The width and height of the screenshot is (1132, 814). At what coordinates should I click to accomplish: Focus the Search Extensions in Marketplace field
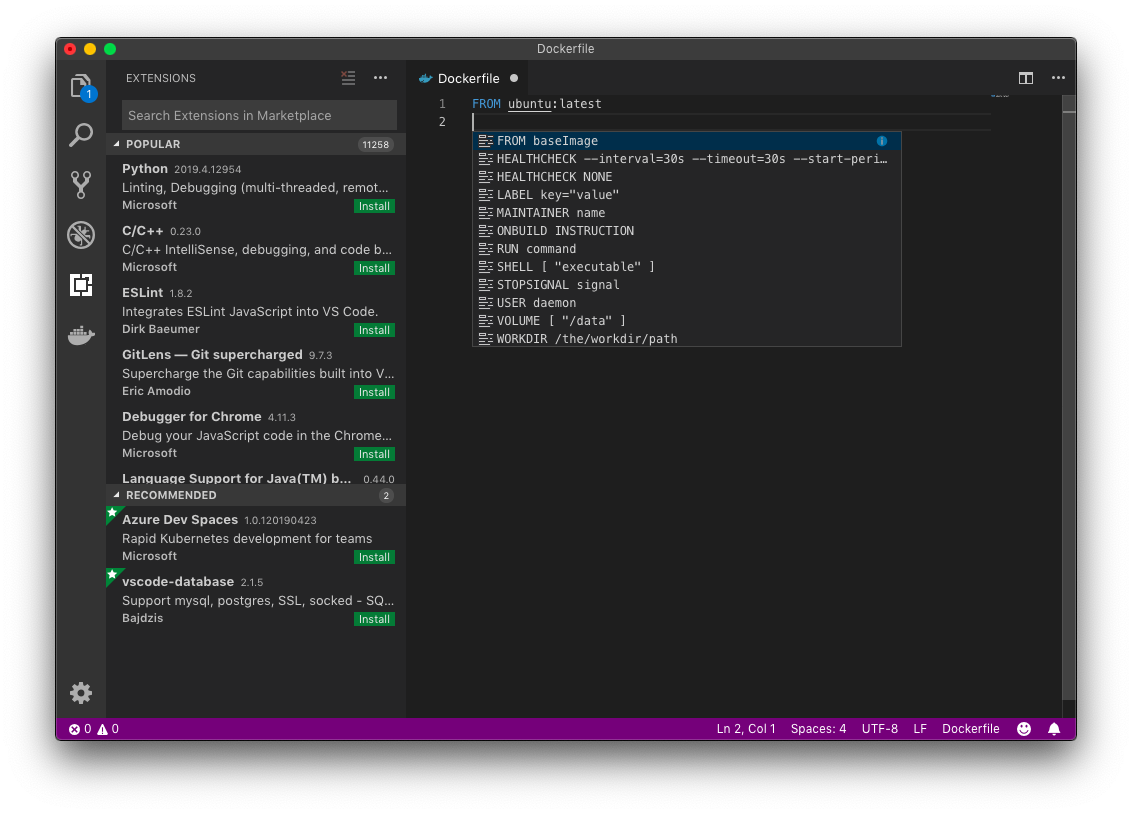(x=259, y=115)
